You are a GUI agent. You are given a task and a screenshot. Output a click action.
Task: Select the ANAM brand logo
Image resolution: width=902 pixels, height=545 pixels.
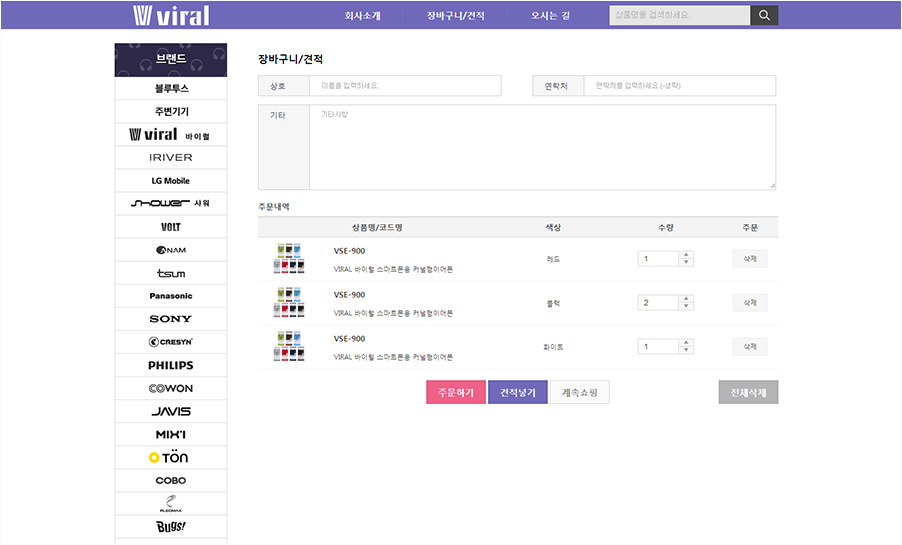171,250
